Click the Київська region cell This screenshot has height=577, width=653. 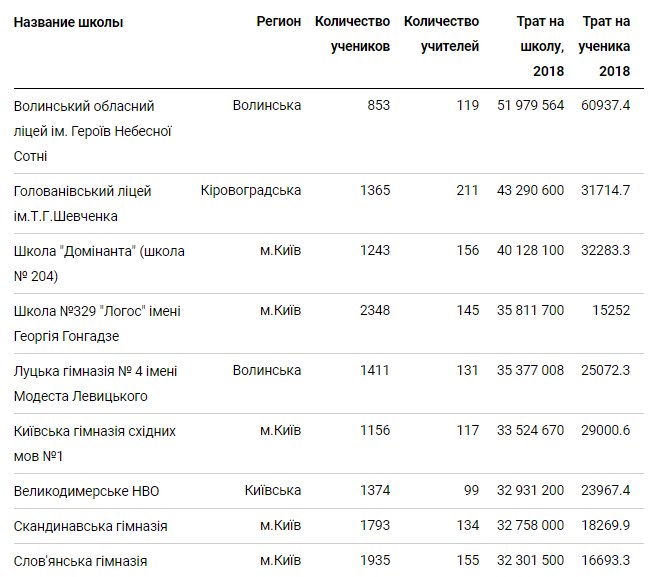coord(273,491)
